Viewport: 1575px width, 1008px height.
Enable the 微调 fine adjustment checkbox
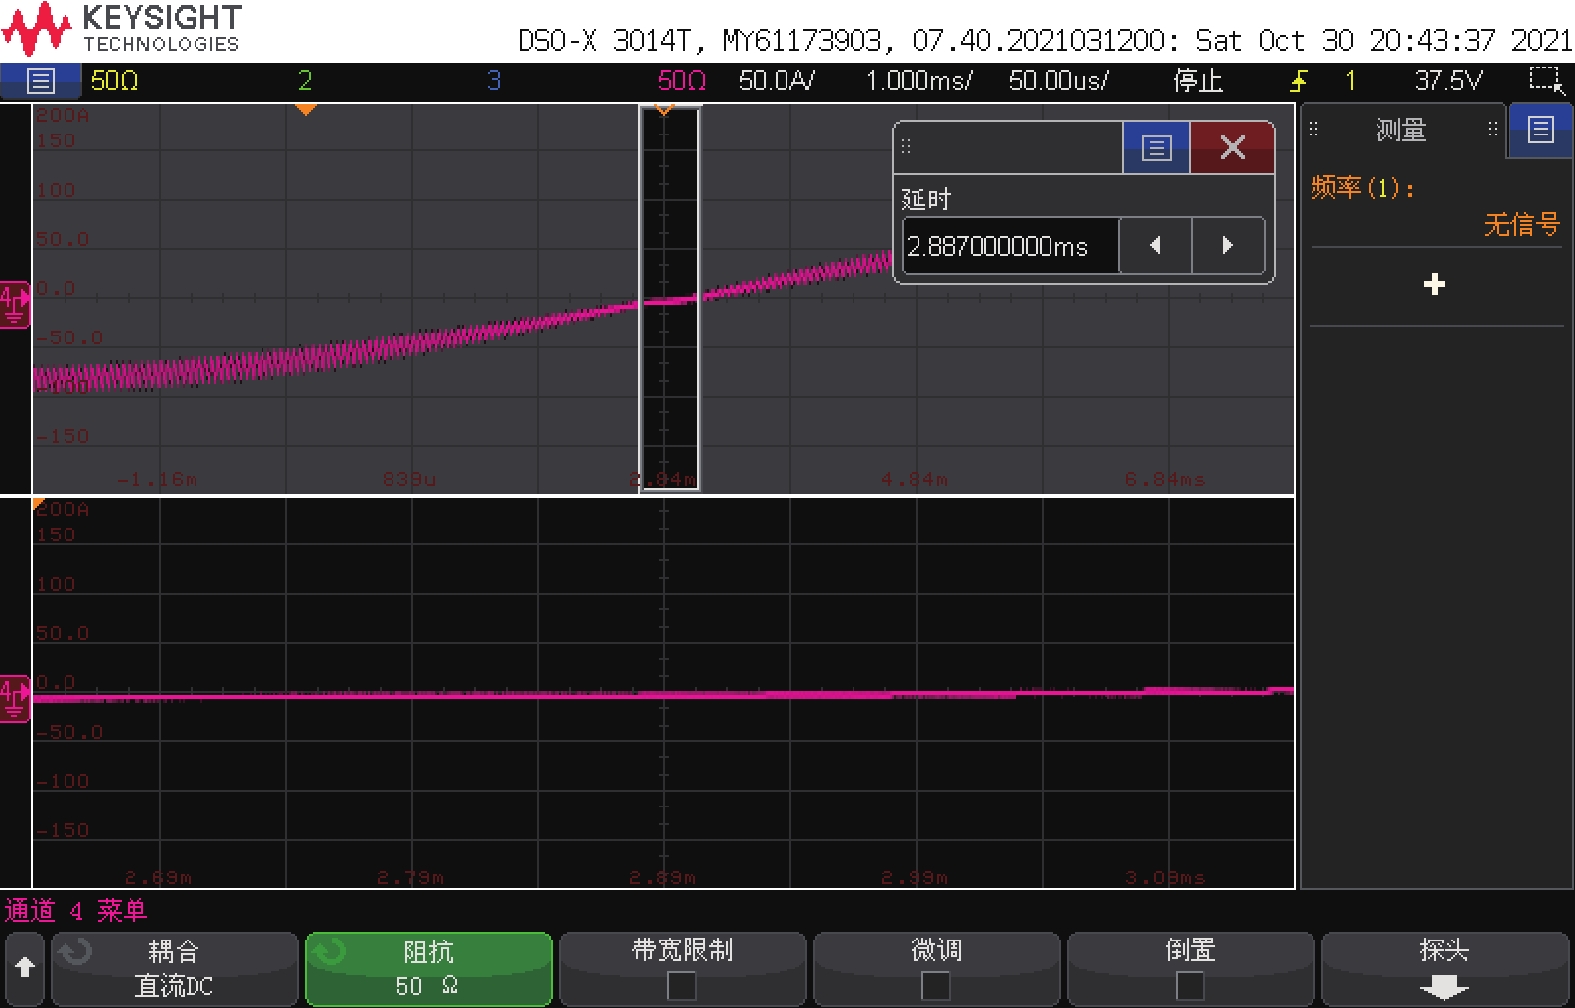click(x=936, y=986)
